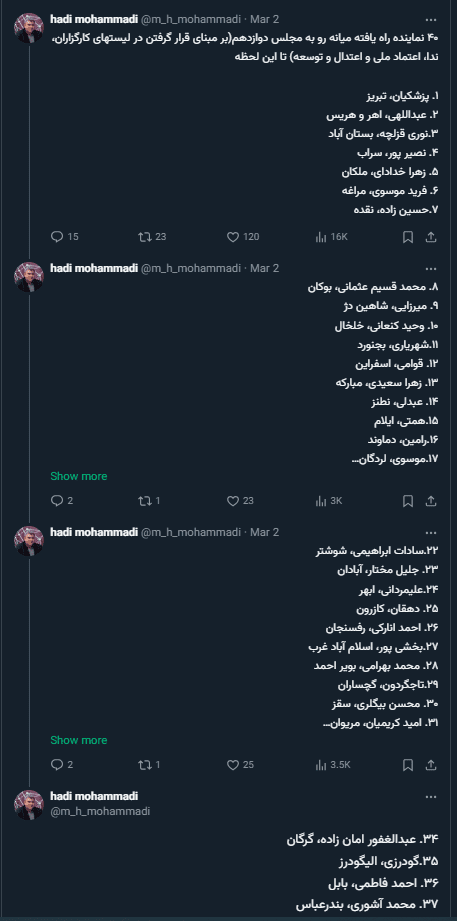This screenshot has width=457, height=921.
Task: Open the profile avatar on the second tweet
Action: tap(29, 277)
